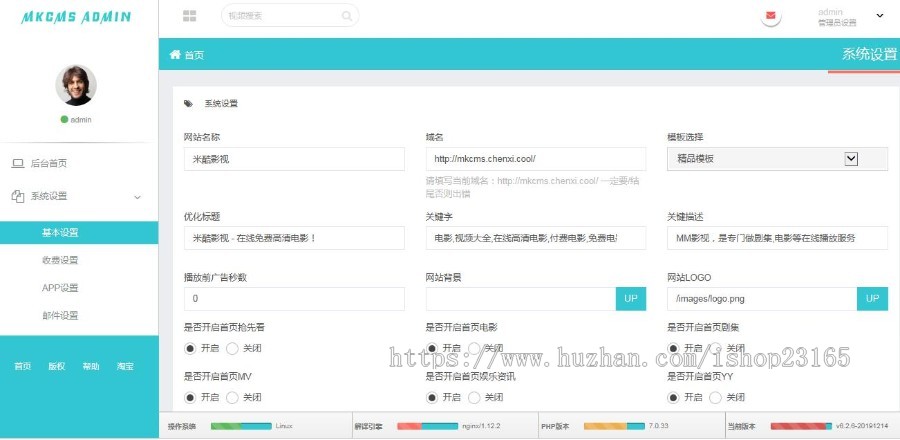
Task: Select 开启 for 是否开启首页电影
Action: tap(433, 348)
